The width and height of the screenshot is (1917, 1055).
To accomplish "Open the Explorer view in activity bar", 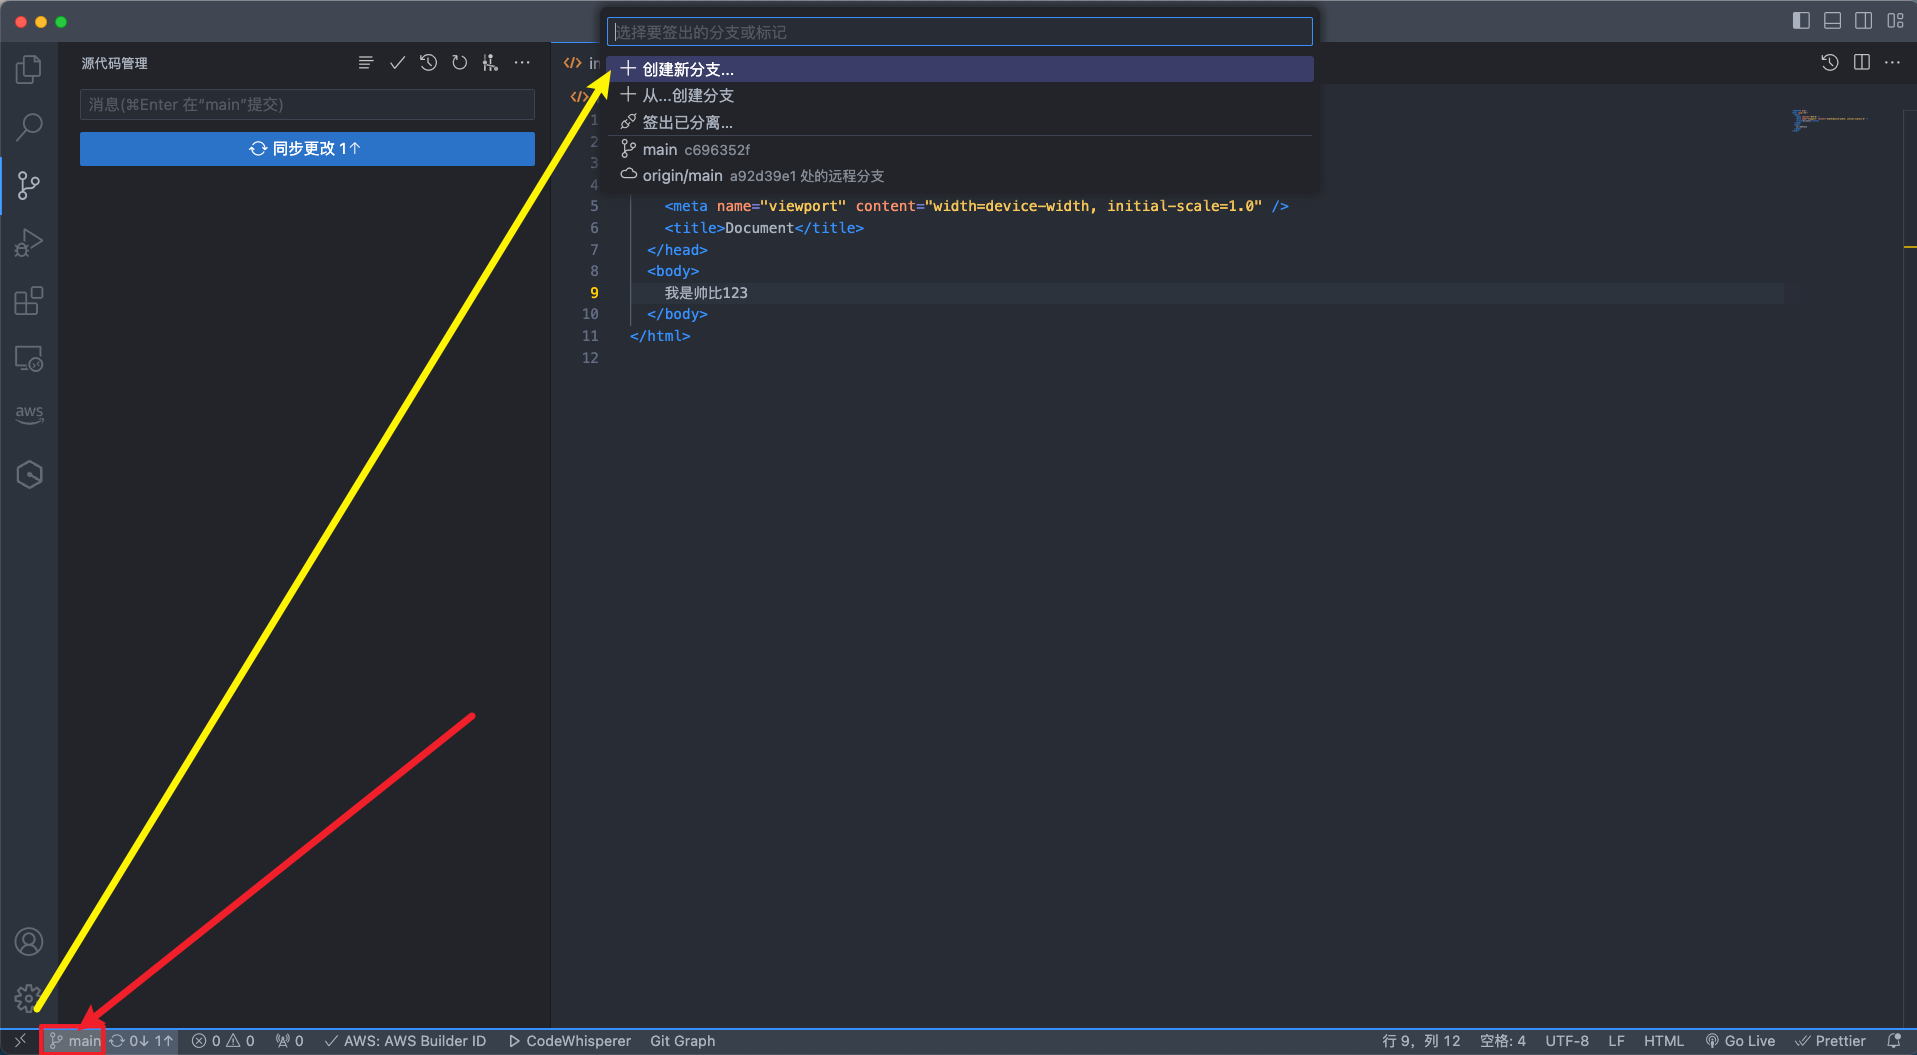I will [x=29, y=69].
